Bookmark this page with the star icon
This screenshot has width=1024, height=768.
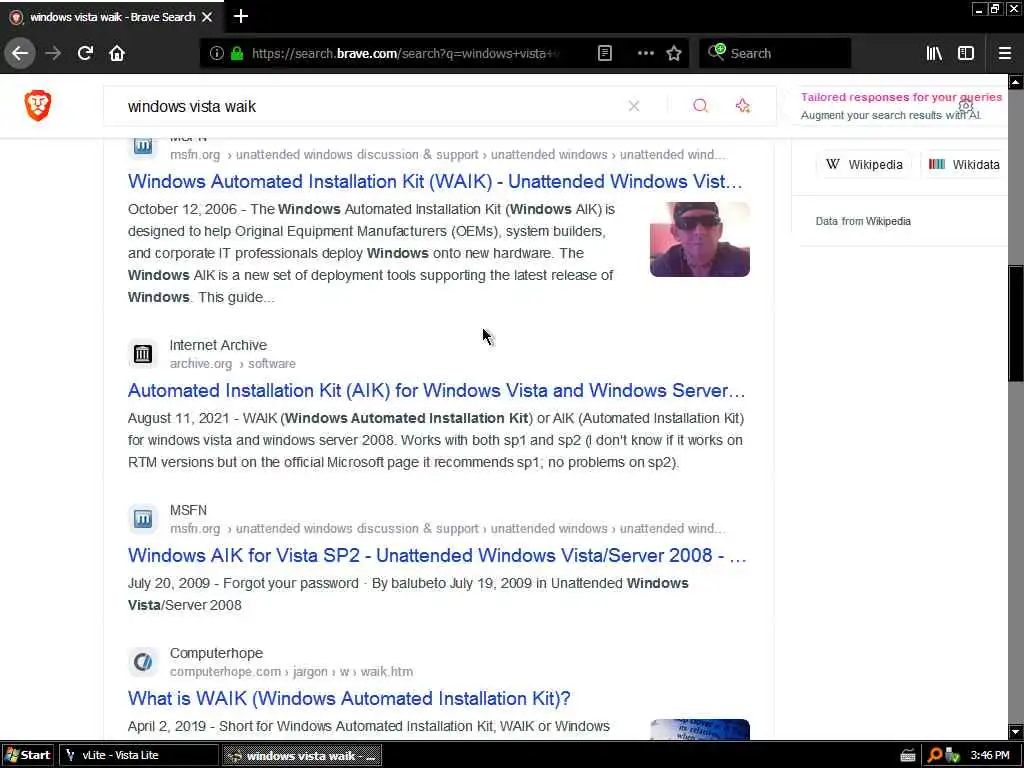click(x=674, y=54)
